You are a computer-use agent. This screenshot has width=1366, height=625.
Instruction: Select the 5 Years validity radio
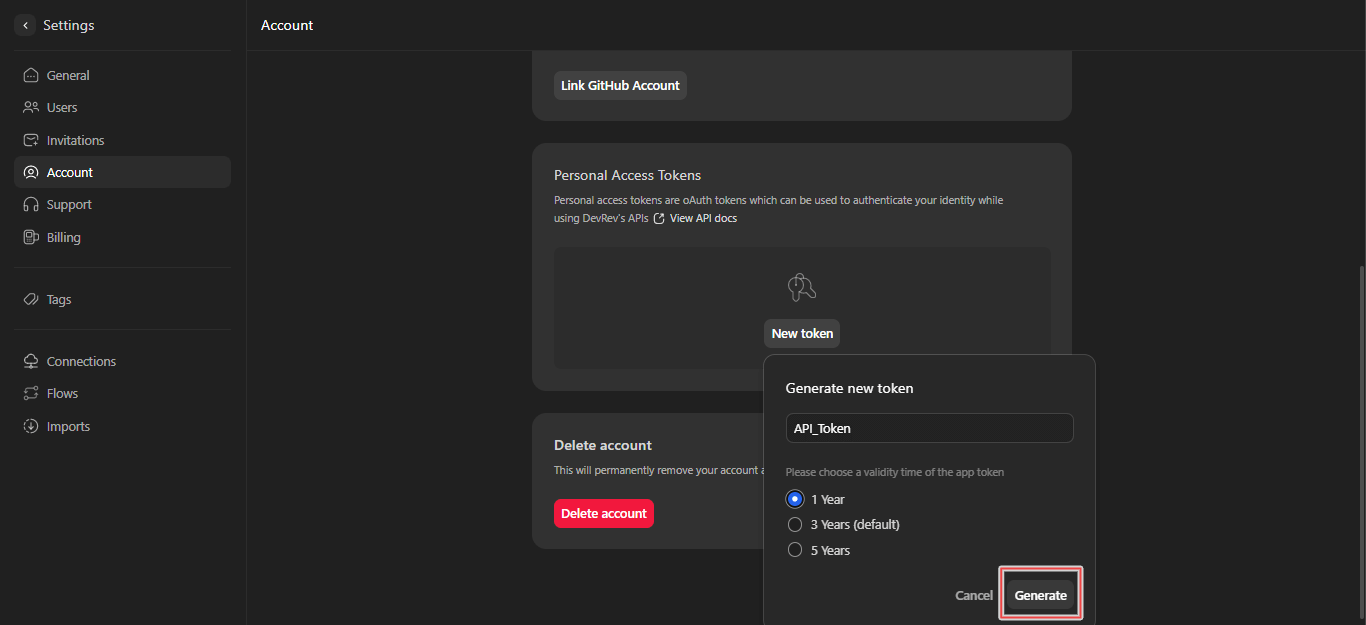point(795,550)
